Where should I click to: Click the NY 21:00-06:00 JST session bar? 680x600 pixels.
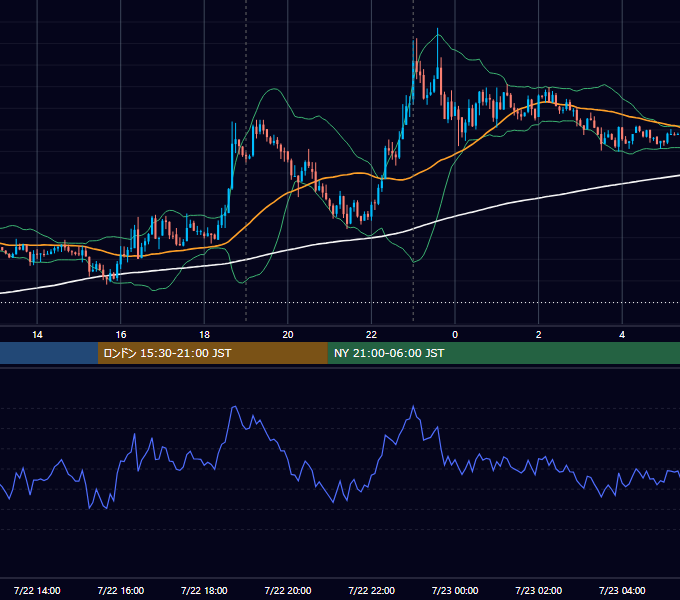coord(503,353)
